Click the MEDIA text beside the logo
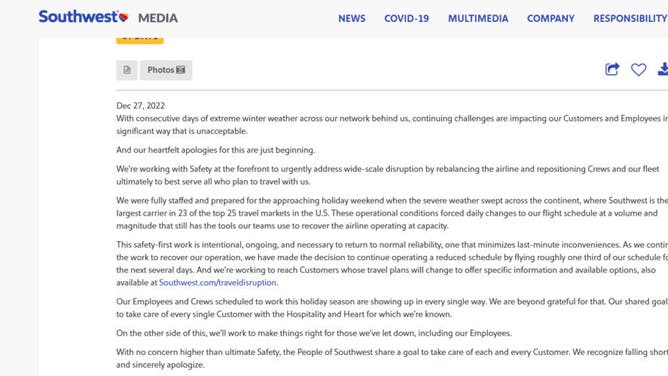 [x=158, y=18]
